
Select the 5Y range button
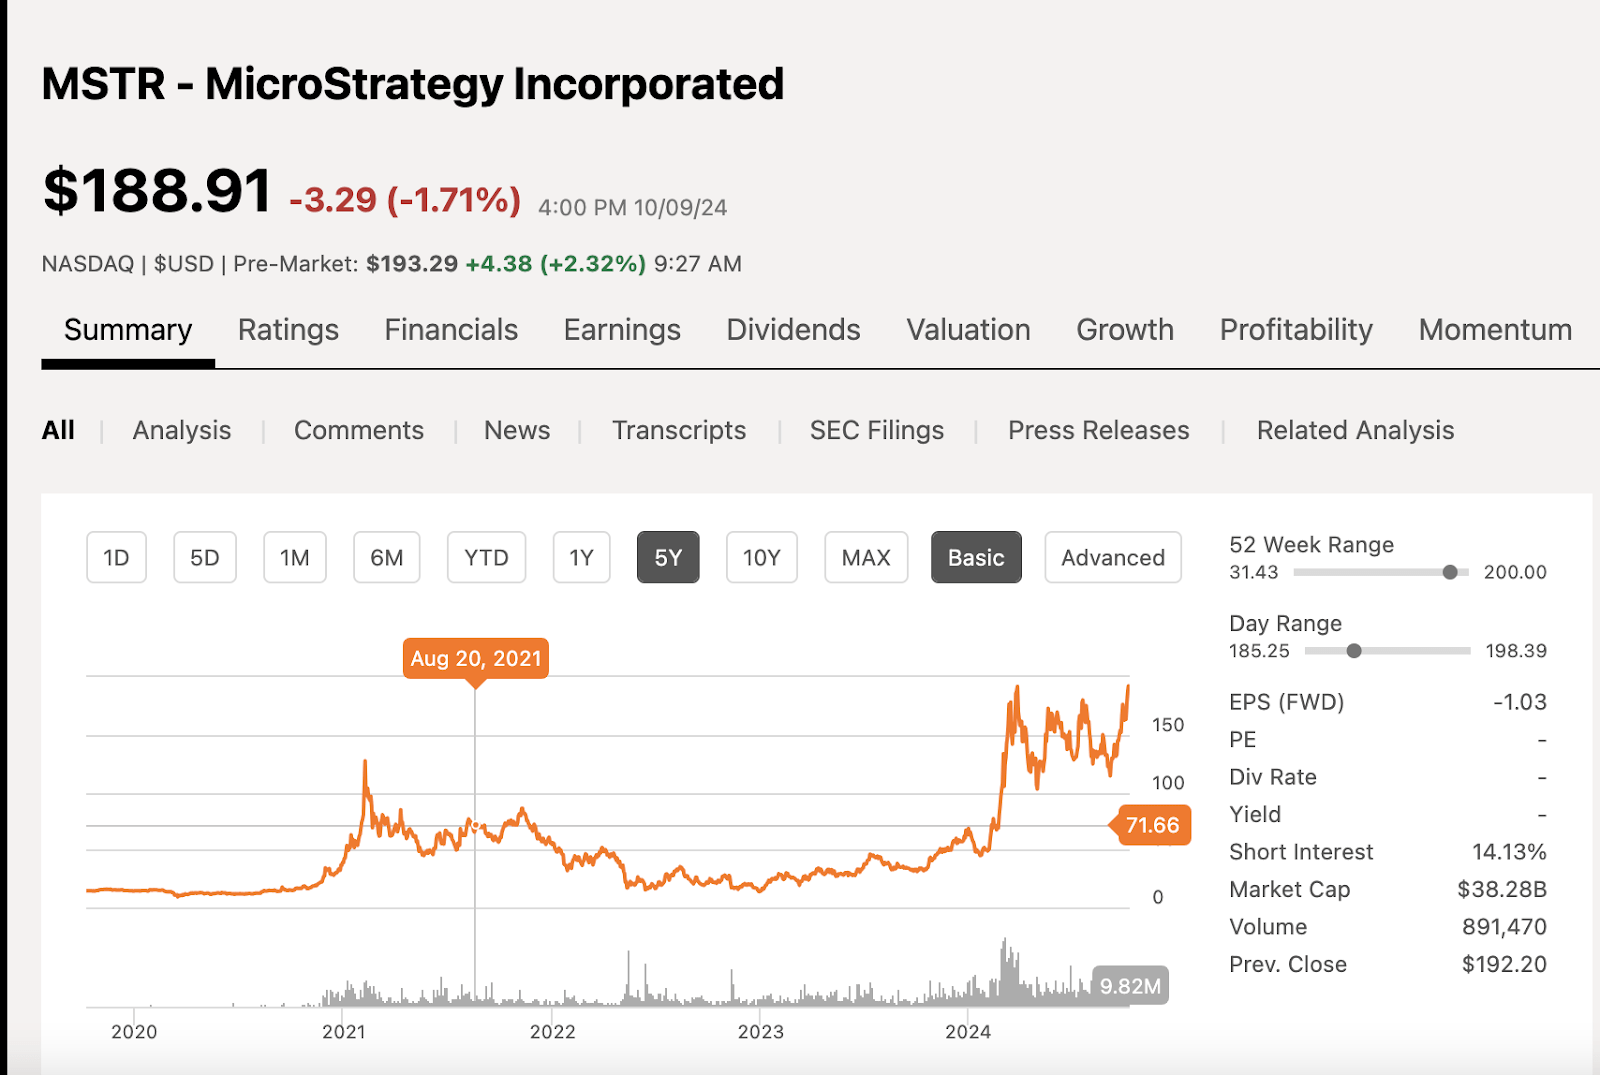(x=668, y=557)
